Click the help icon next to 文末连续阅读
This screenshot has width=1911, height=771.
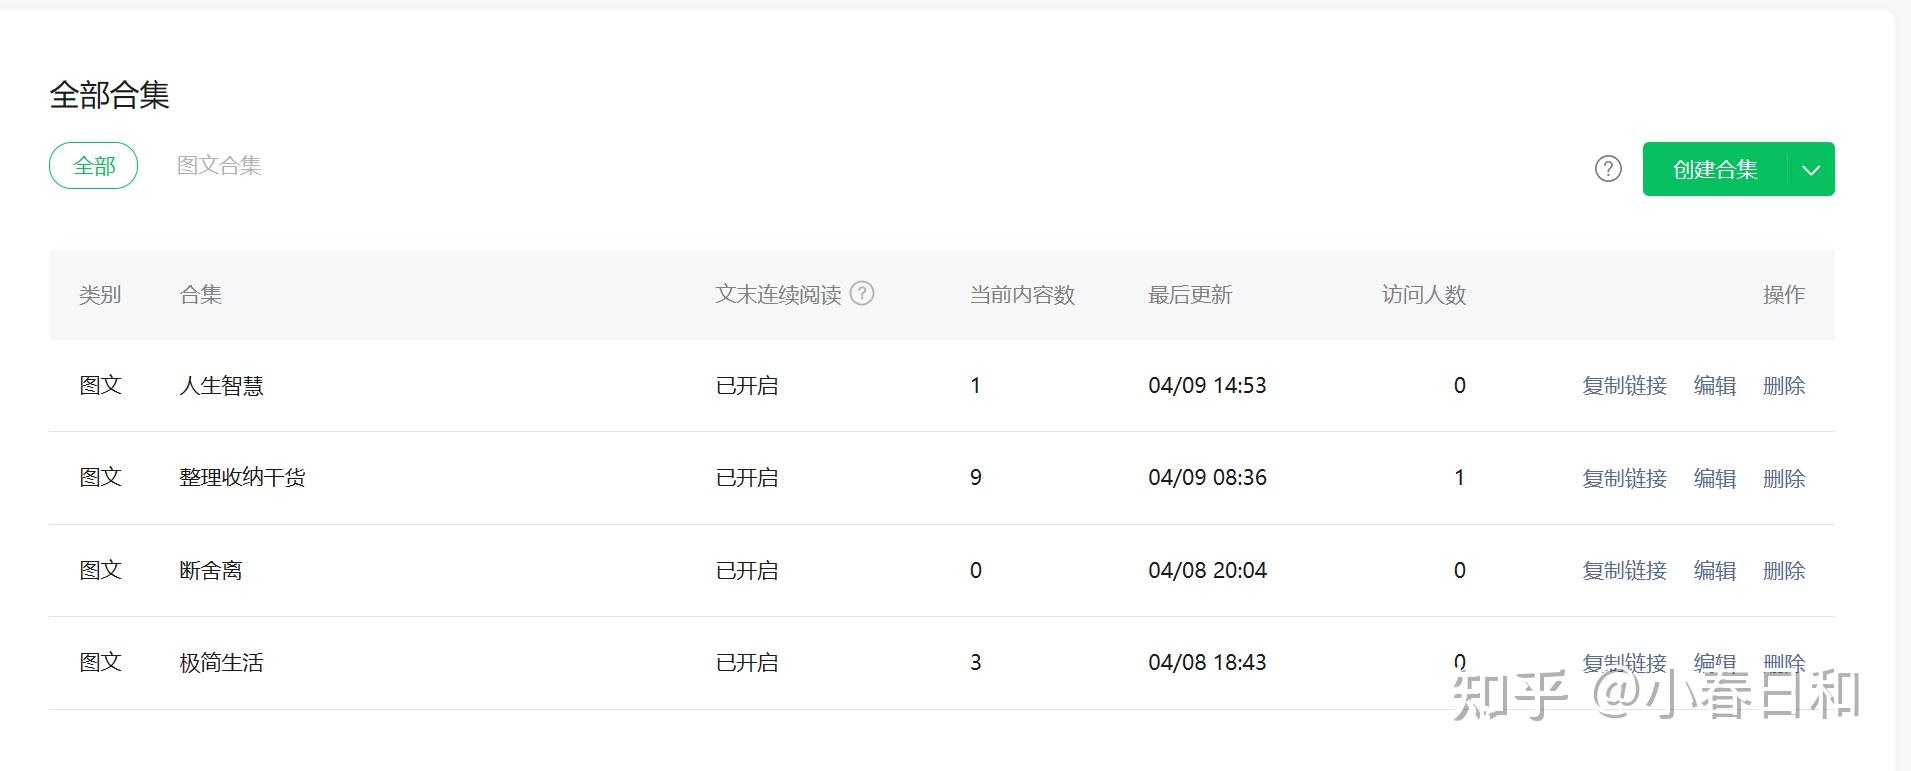click(x=862, y=293)
